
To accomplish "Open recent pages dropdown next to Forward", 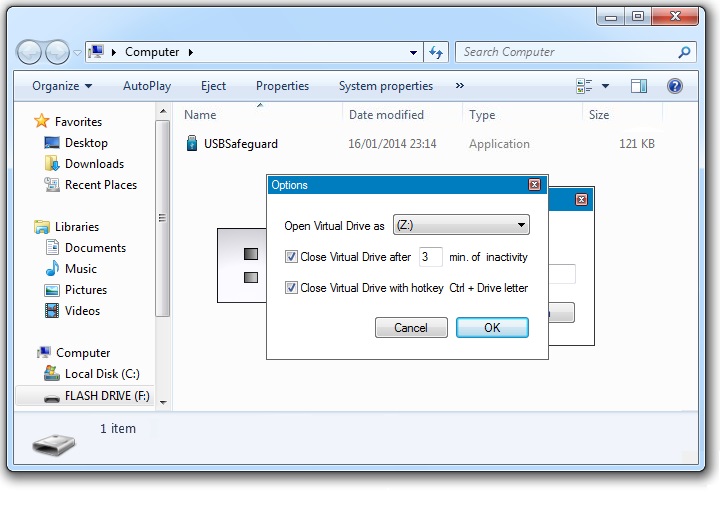I will (78, 53).
